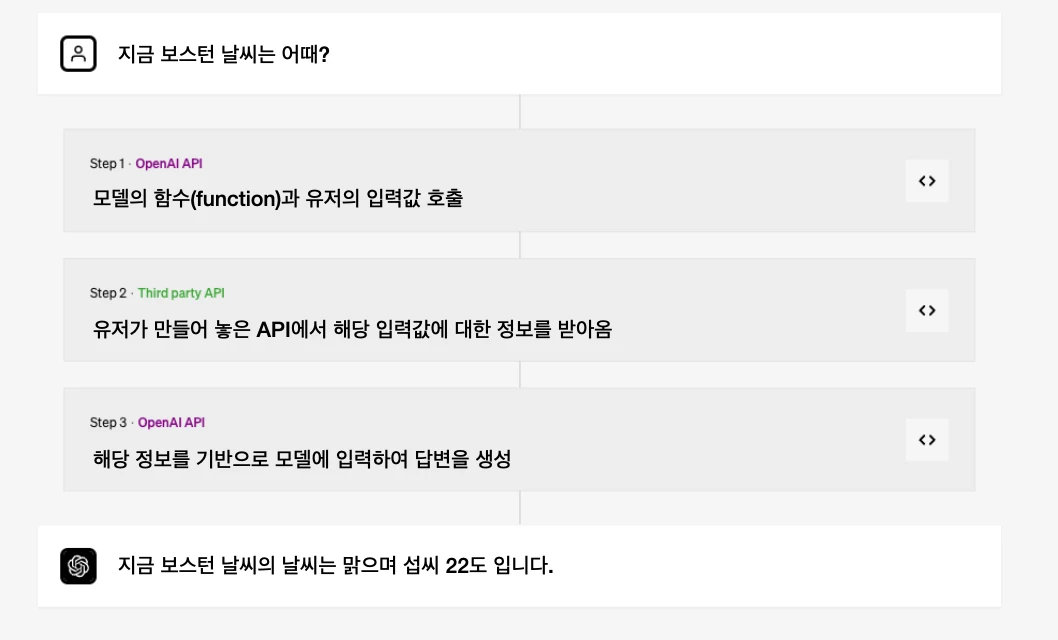Click the assistant's 22도 weather answer text
The height and width of the screenshot is (640, 1058).
pyautogui.click(x=335, y=565)
